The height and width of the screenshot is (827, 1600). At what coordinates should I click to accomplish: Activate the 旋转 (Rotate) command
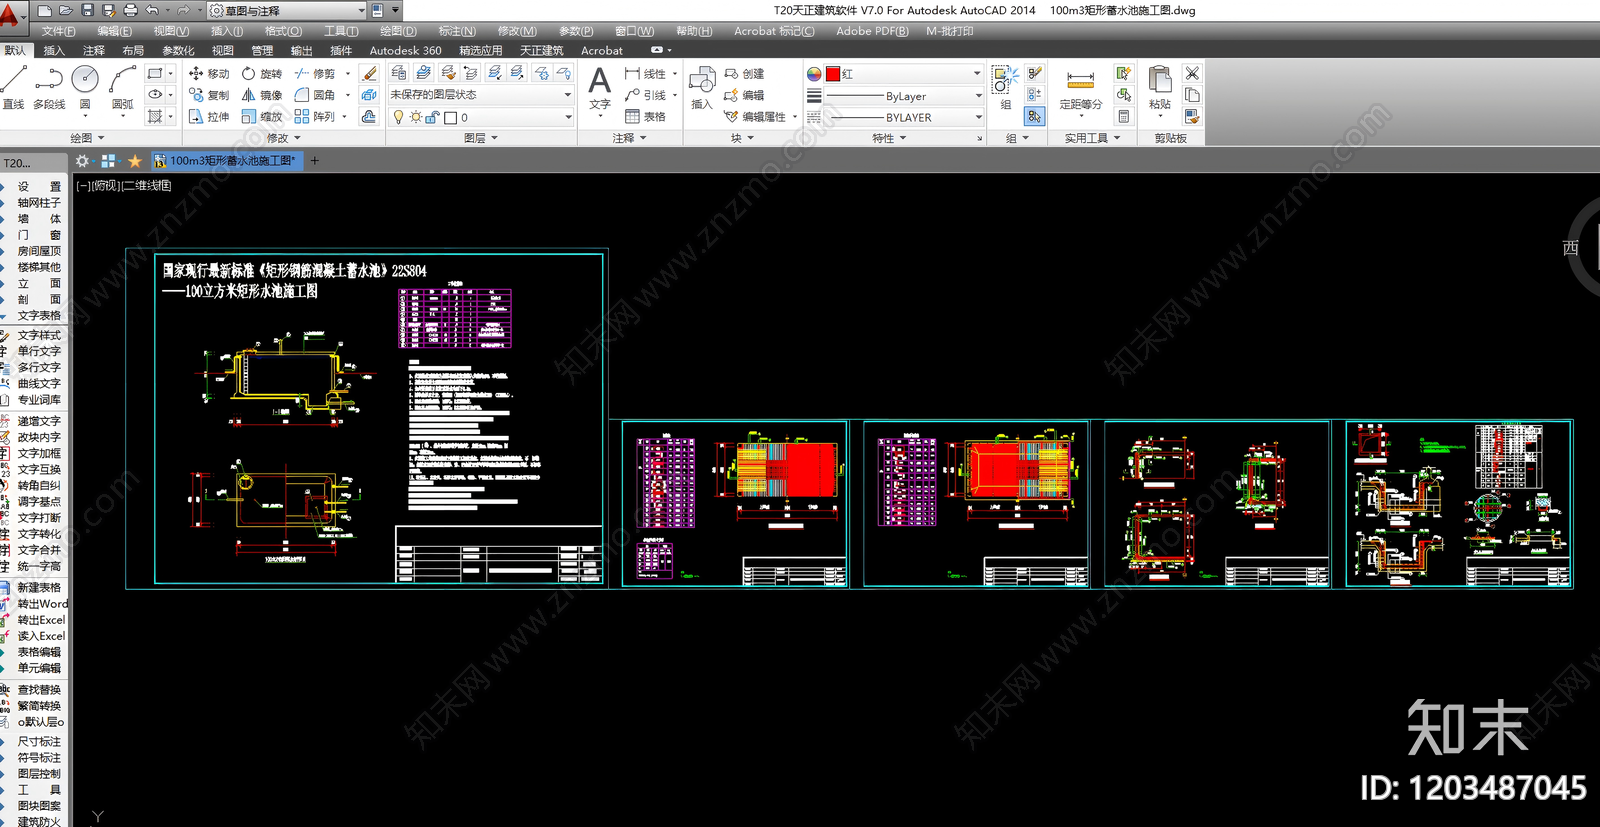coord(262,74)
